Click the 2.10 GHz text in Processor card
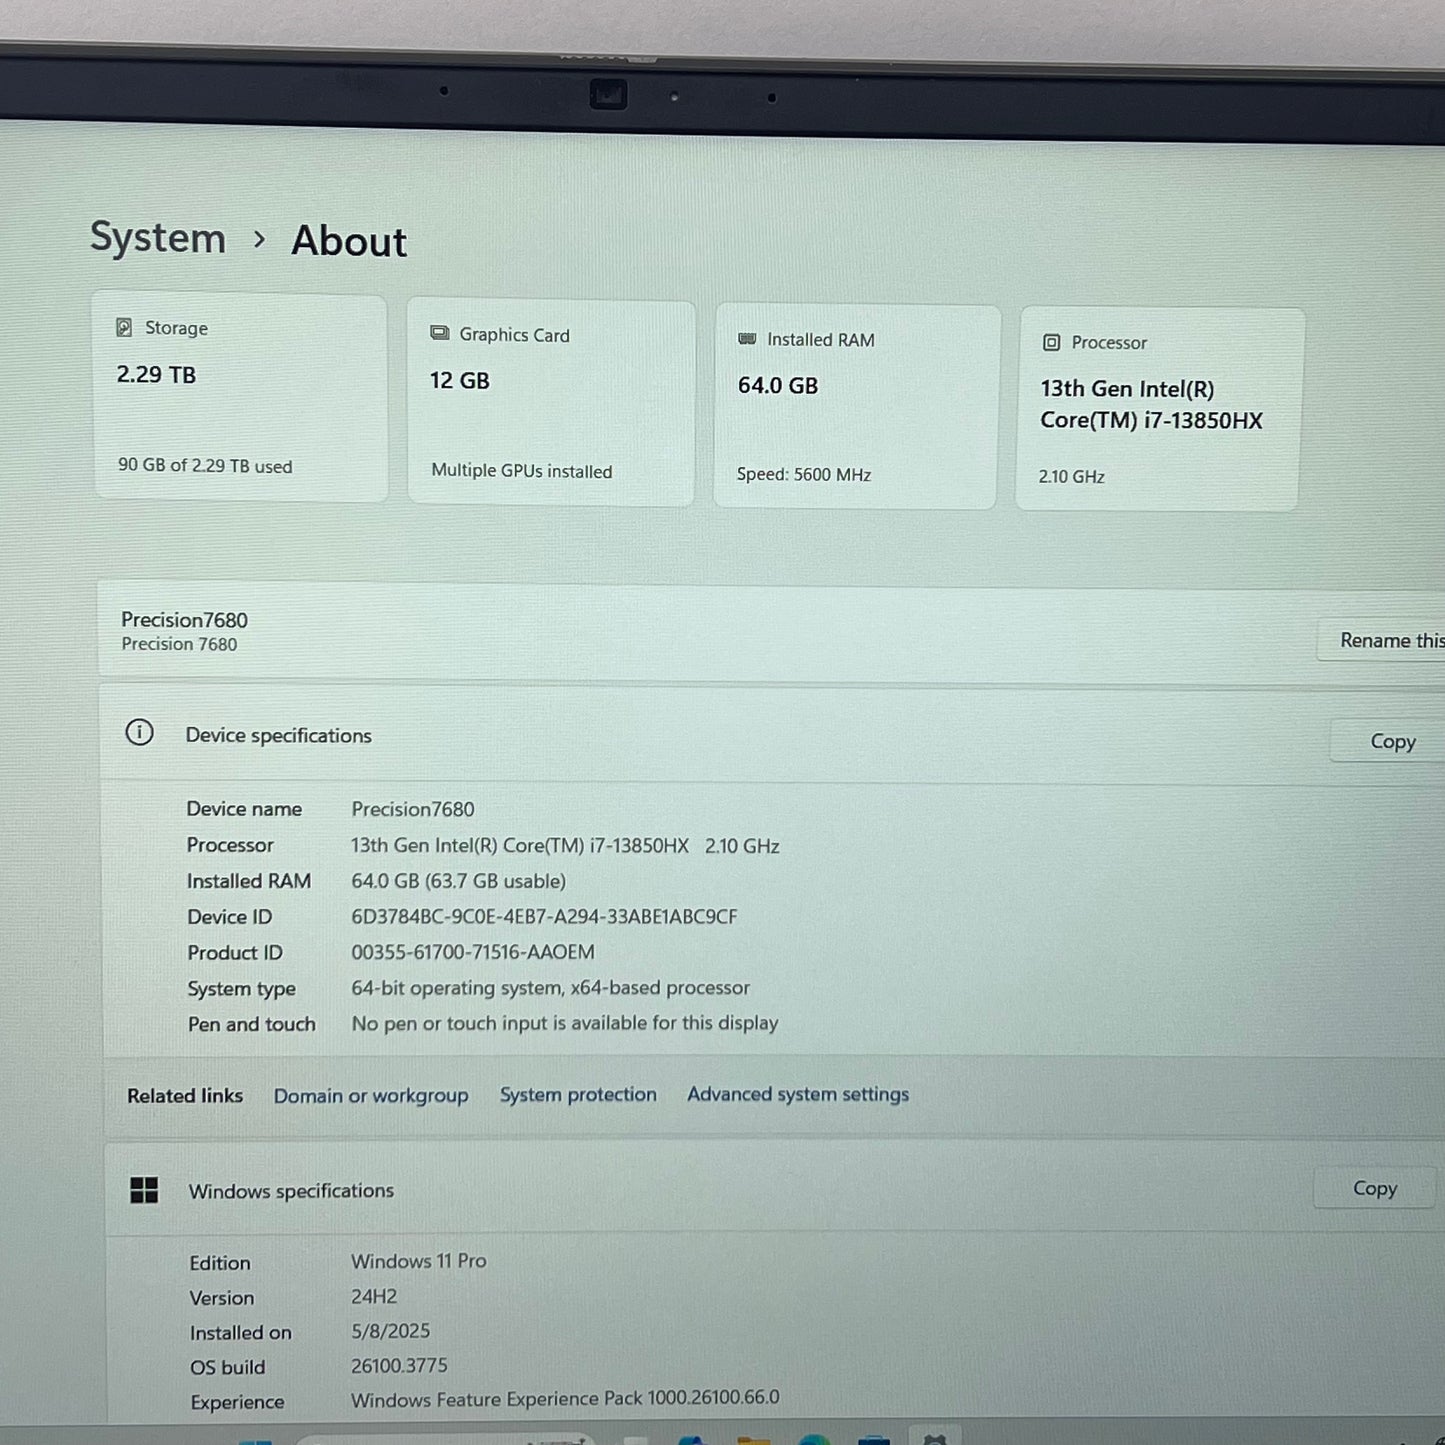 [1071, 477]
